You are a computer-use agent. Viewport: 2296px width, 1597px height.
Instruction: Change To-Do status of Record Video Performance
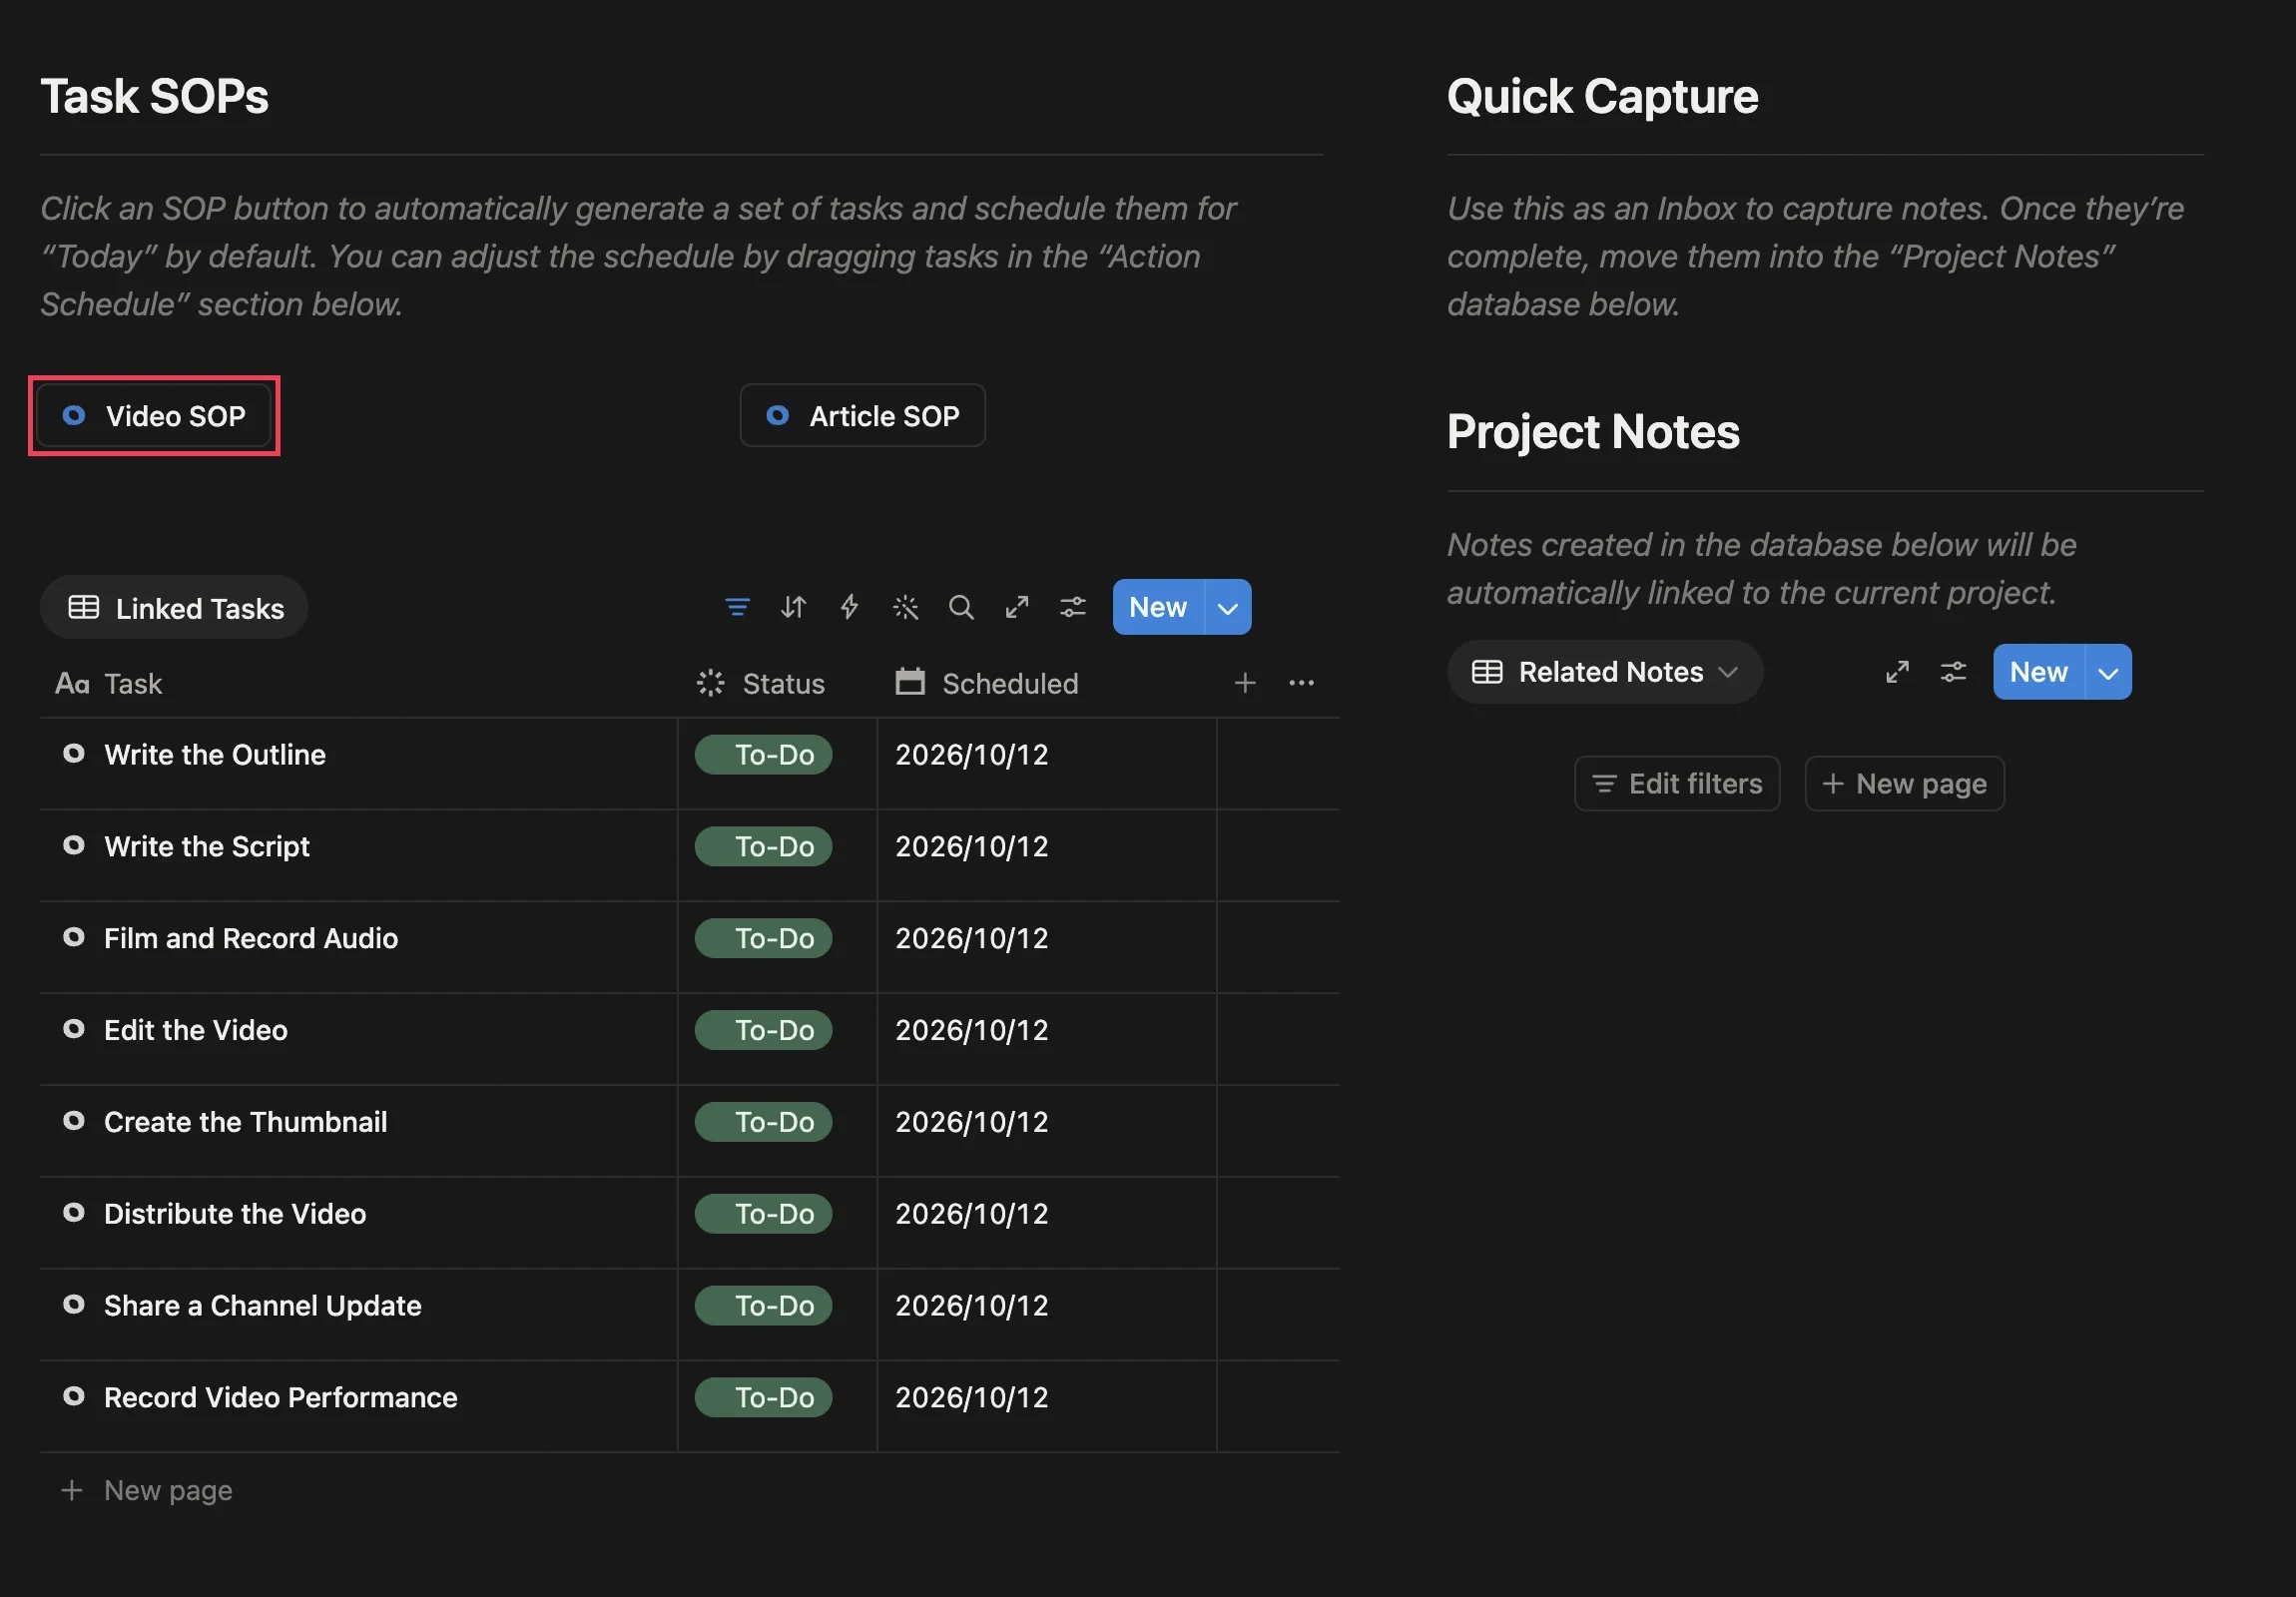tap(764, 1399)
